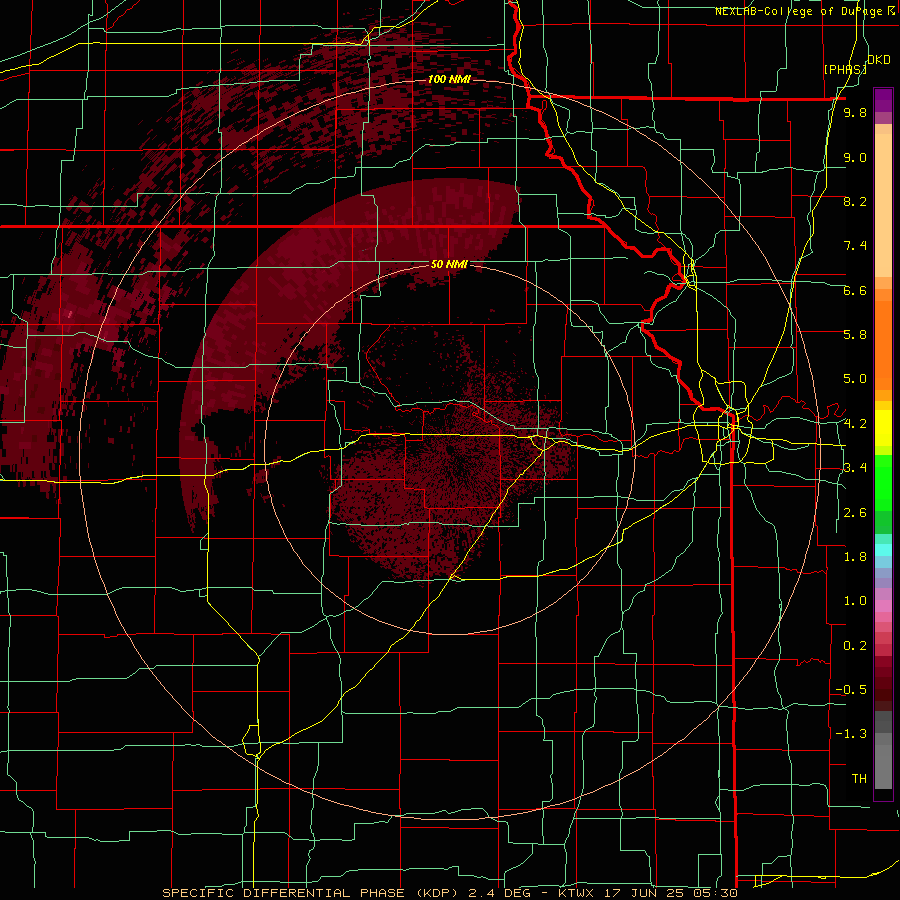Image resolution: width=900 pixels, height=900 pixels.
Task: Click the 17 JUN 25 05:30 timestamp
Action: point(670,893)
